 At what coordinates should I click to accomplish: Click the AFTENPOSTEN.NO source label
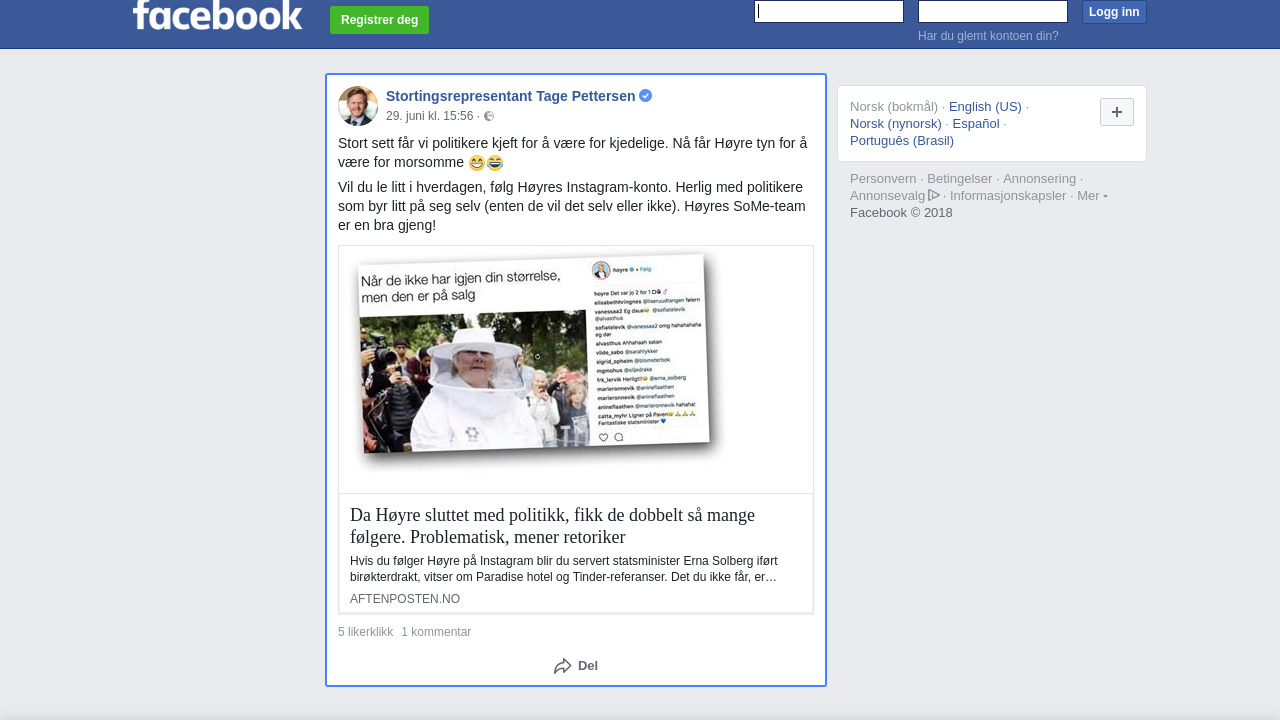click(x=405, y=599)
